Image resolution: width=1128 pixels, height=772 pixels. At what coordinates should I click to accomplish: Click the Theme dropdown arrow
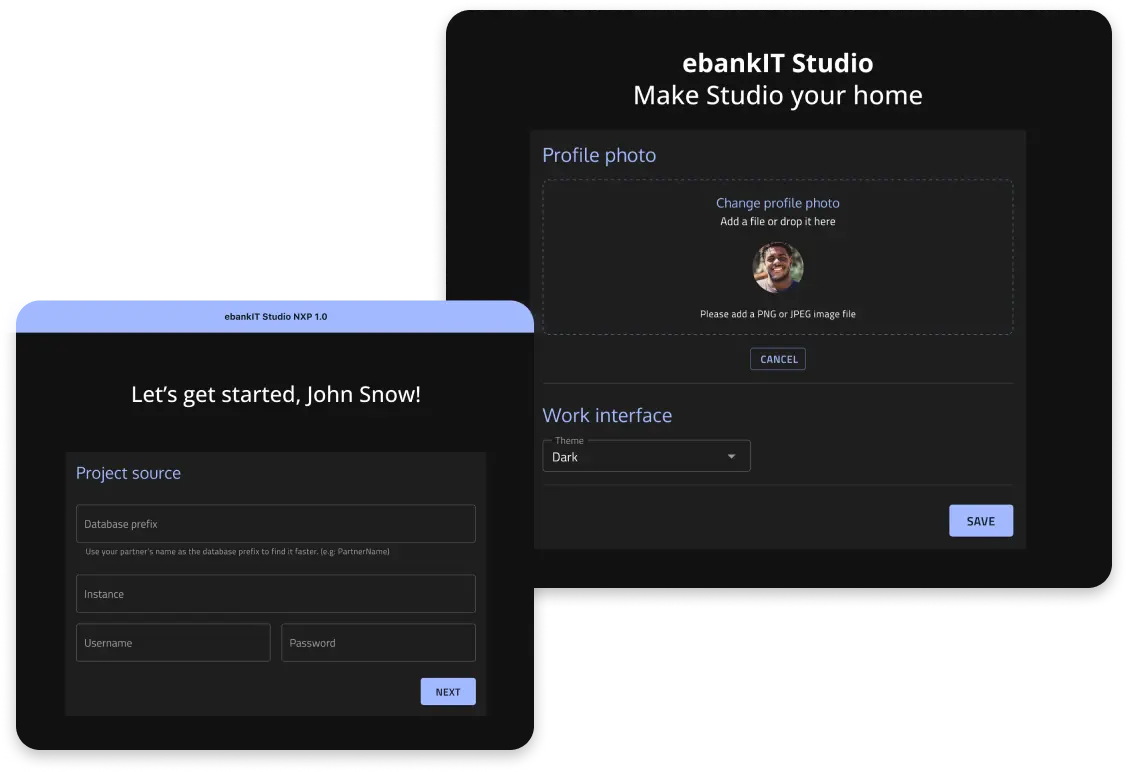click(731, 456)
